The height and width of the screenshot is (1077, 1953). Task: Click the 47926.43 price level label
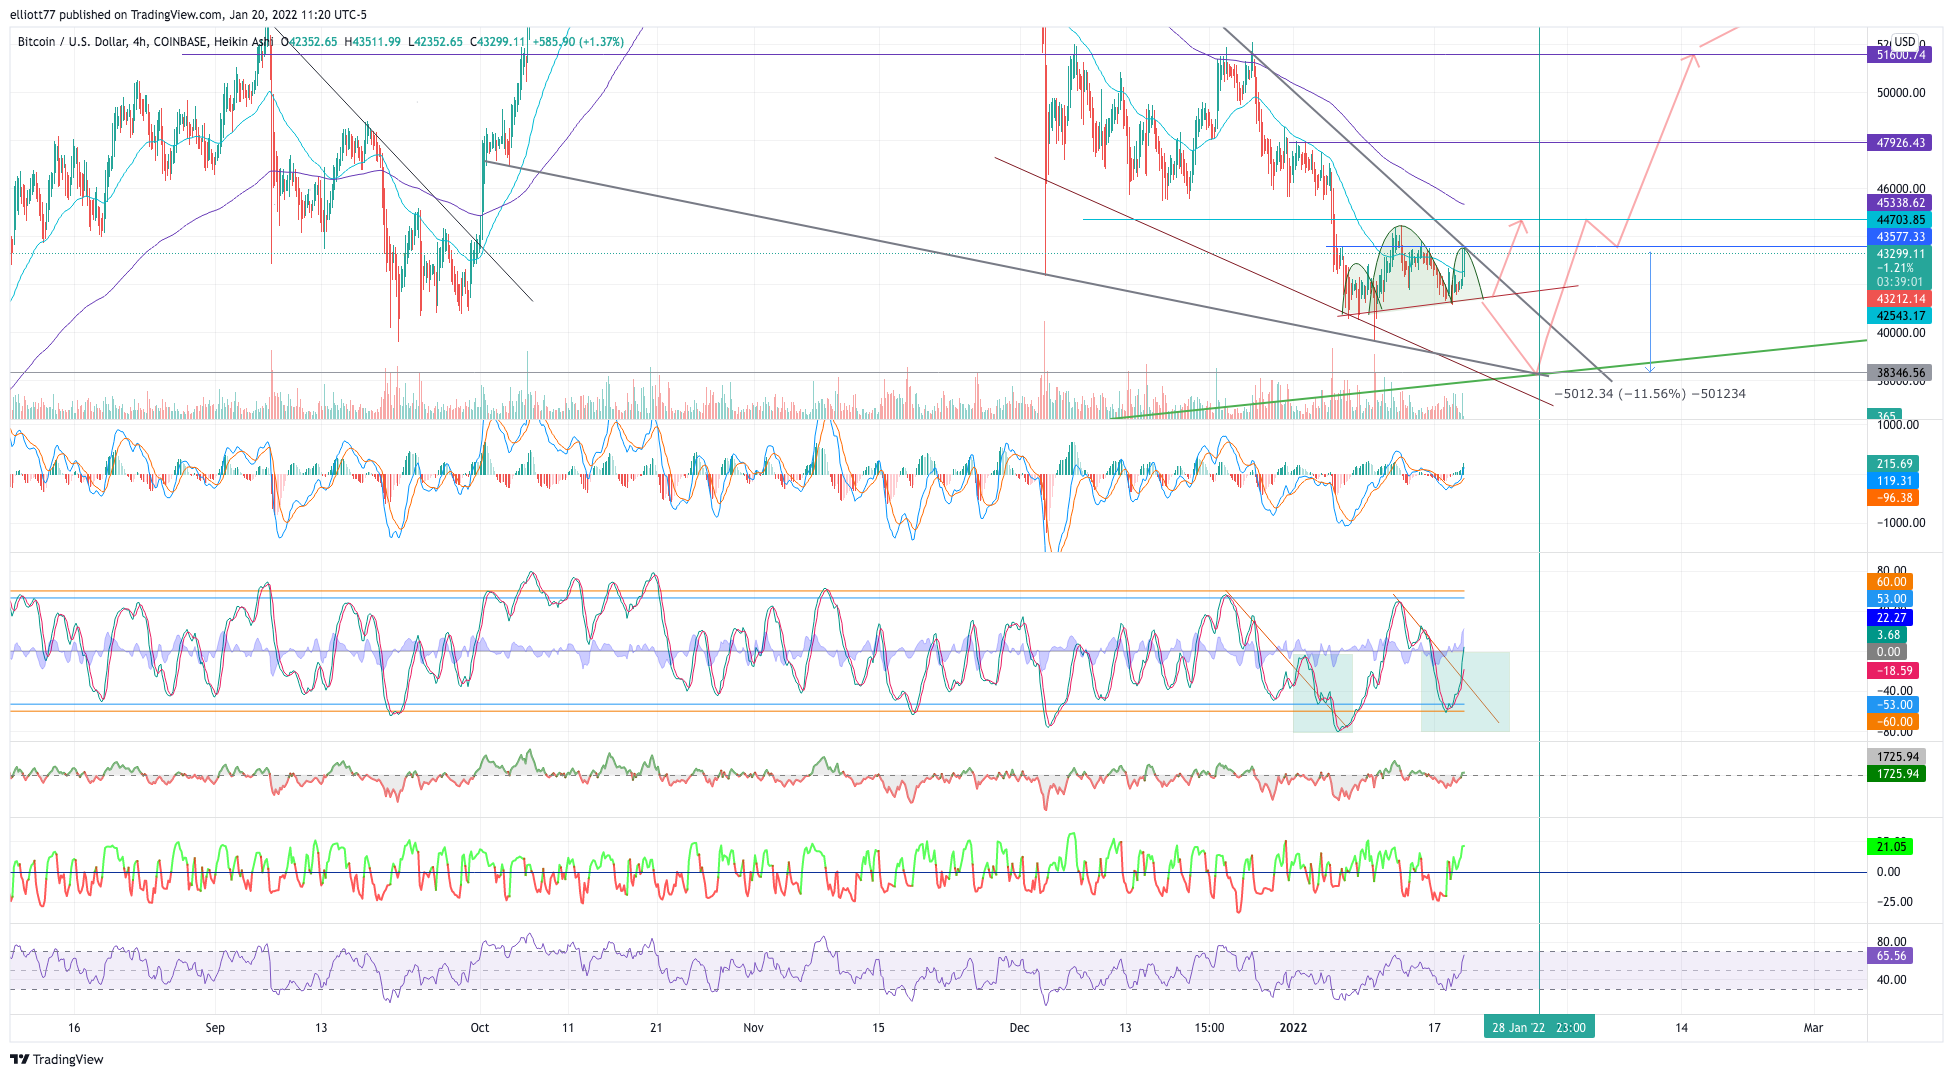point(1899,143)
